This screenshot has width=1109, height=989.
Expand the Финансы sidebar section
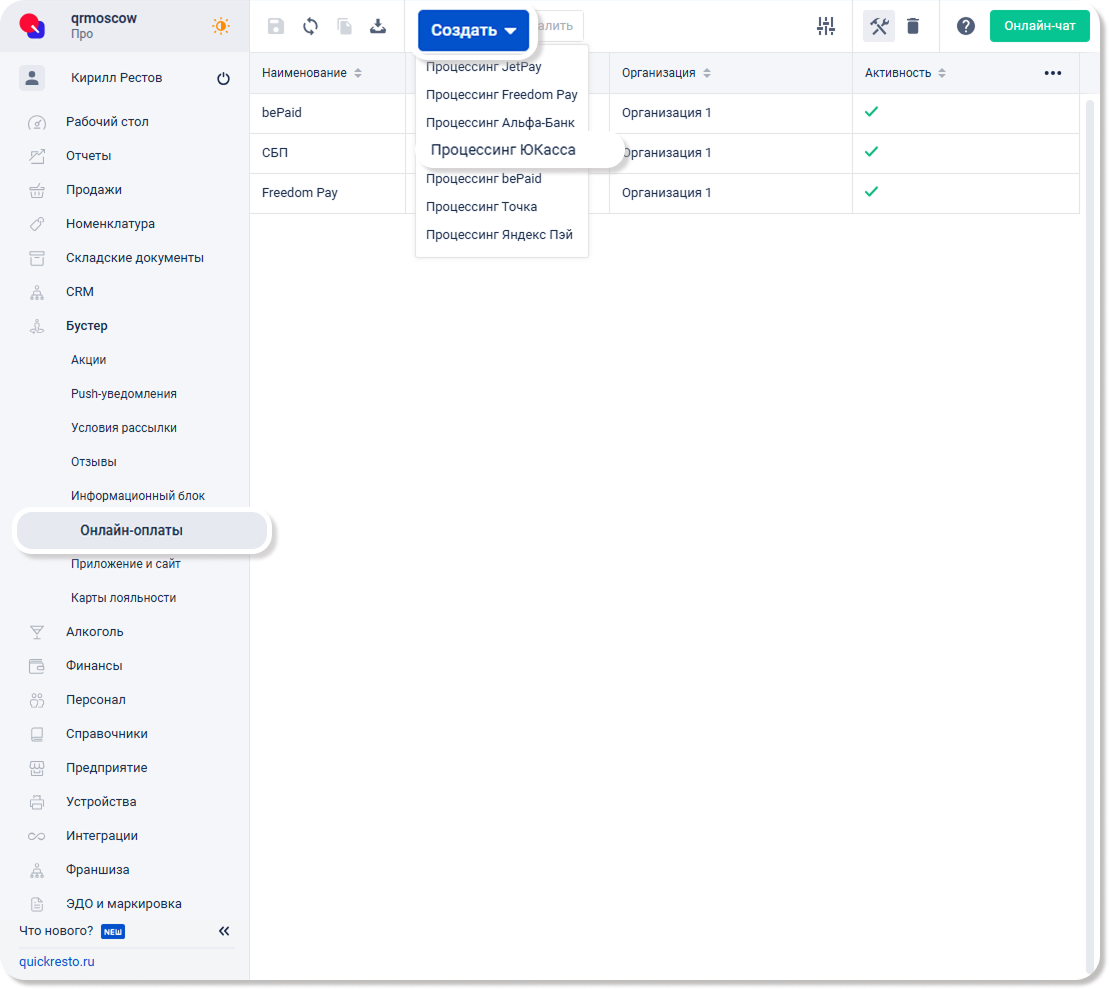pos(94,666)
